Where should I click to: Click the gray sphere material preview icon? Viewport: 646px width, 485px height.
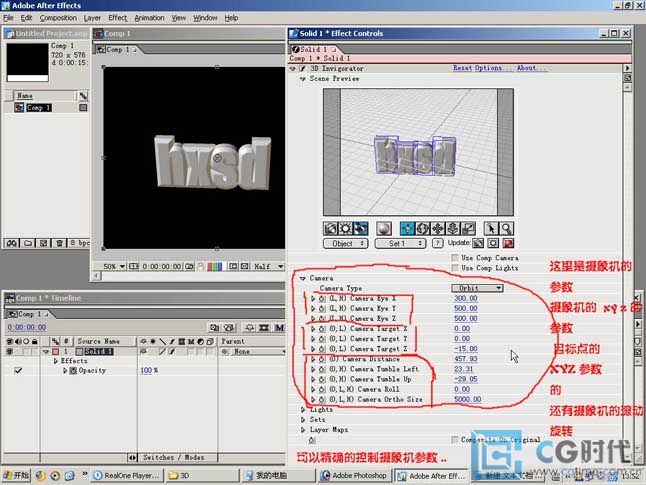[x=383, y=228]
